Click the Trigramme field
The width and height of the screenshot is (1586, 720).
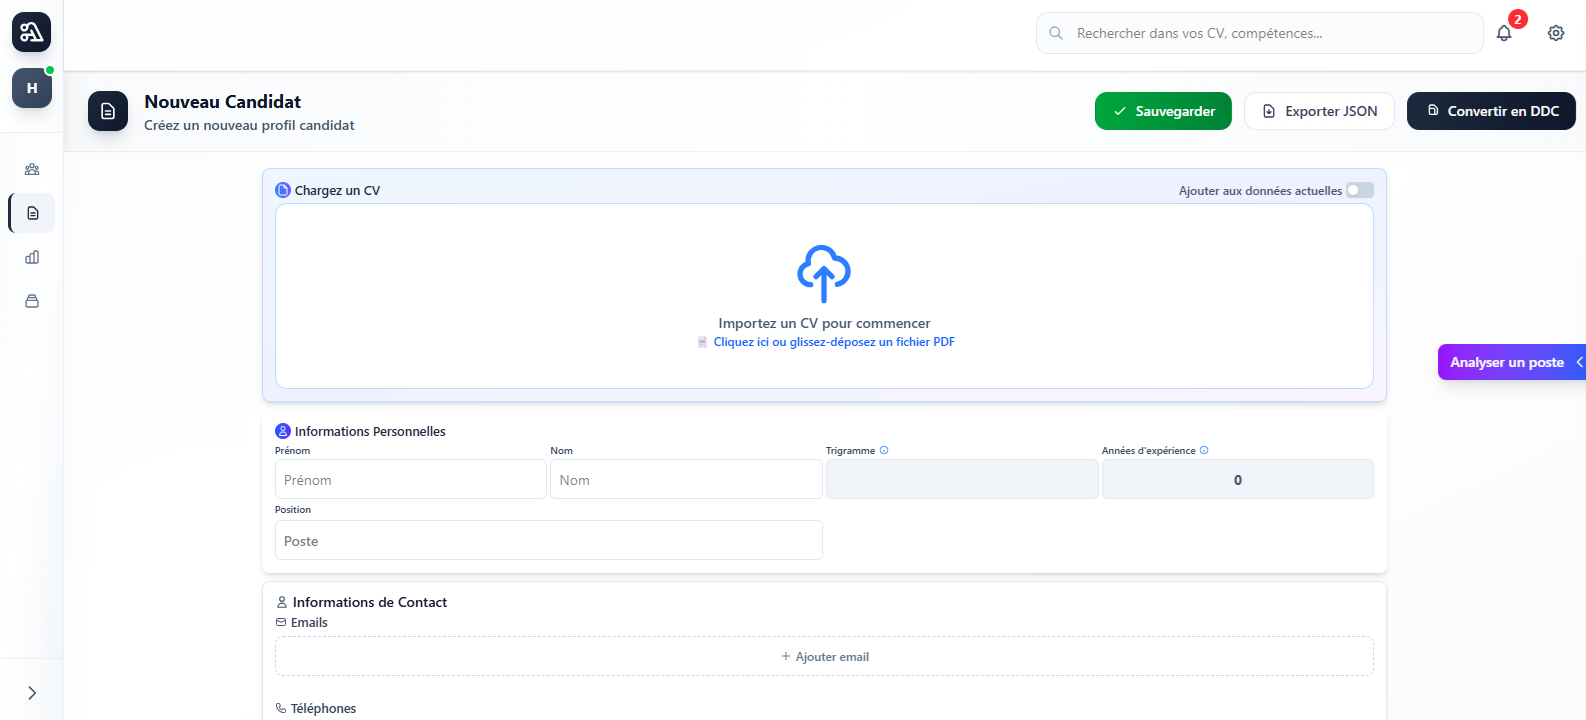(x=962, y=480)
